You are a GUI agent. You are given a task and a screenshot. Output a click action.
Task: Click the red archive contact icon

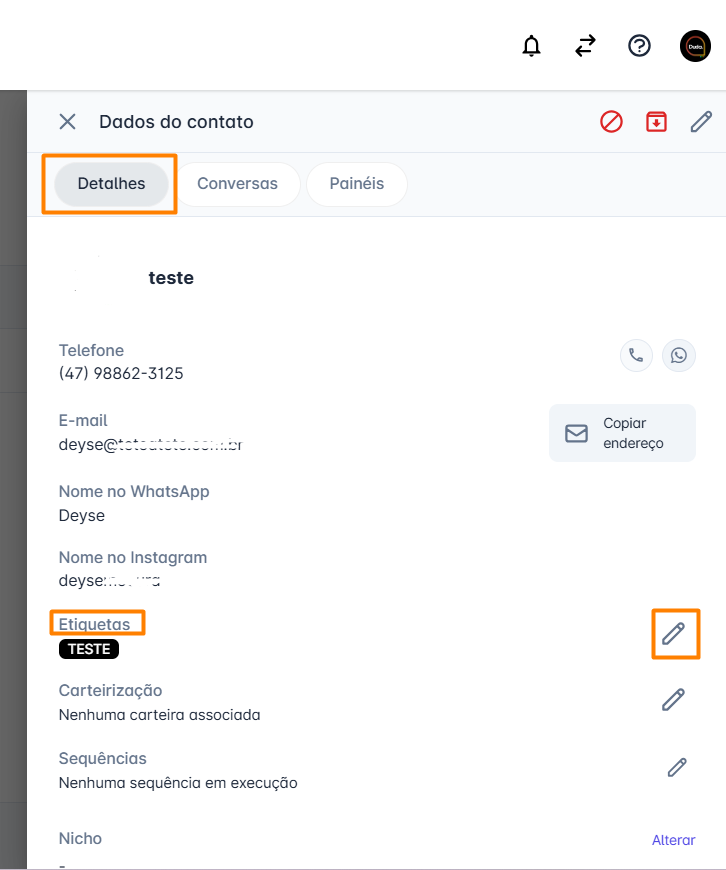pos(656,122)
